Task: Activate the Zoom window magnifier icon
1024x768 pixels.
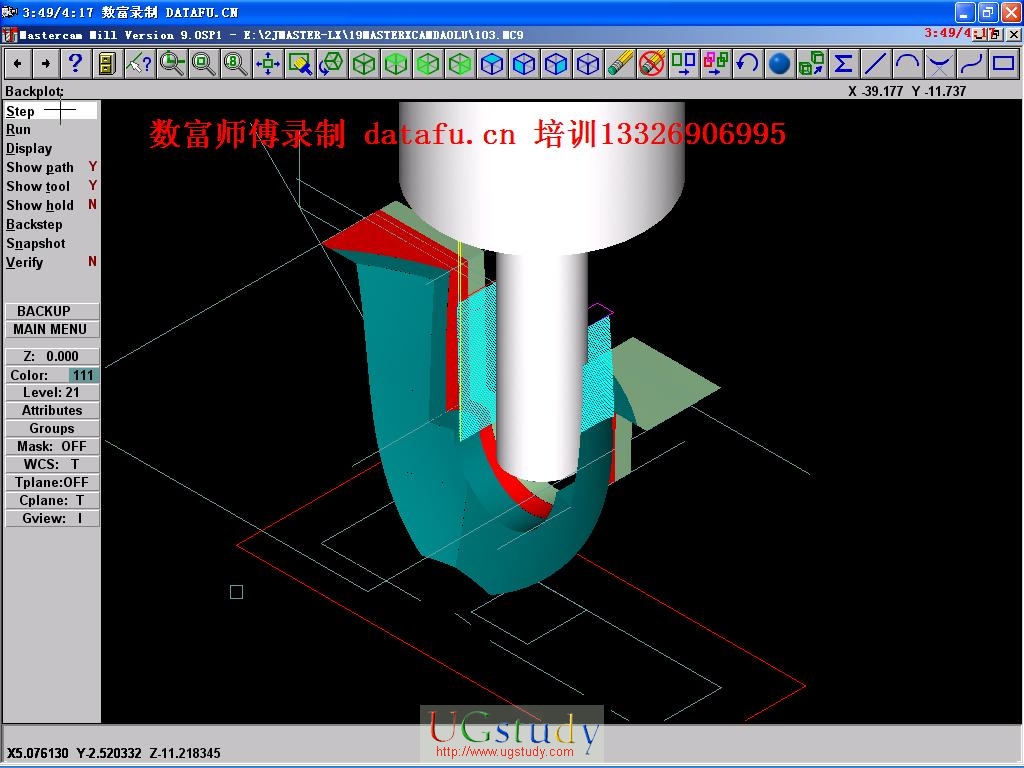Action: click(172, 63)
